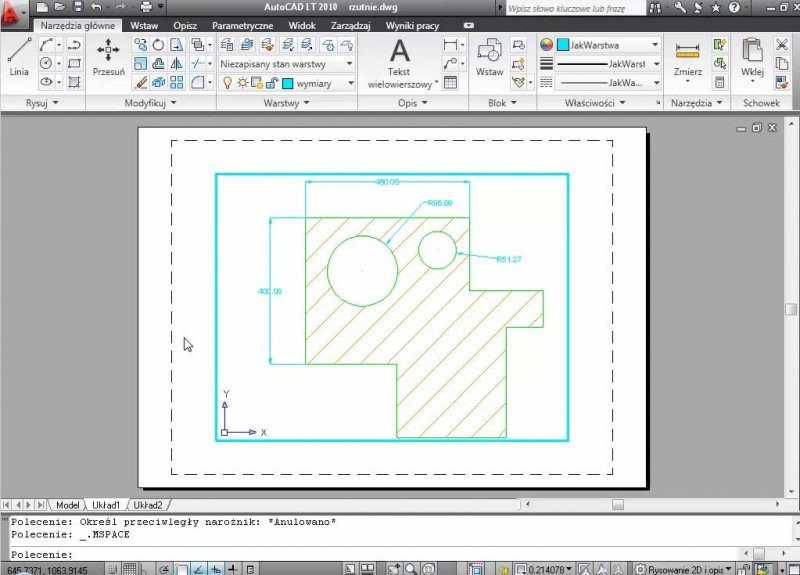This screenshot has height=575, width=800.
Task: Click the print icon in quick access toolbar
Action: point(146,8)
